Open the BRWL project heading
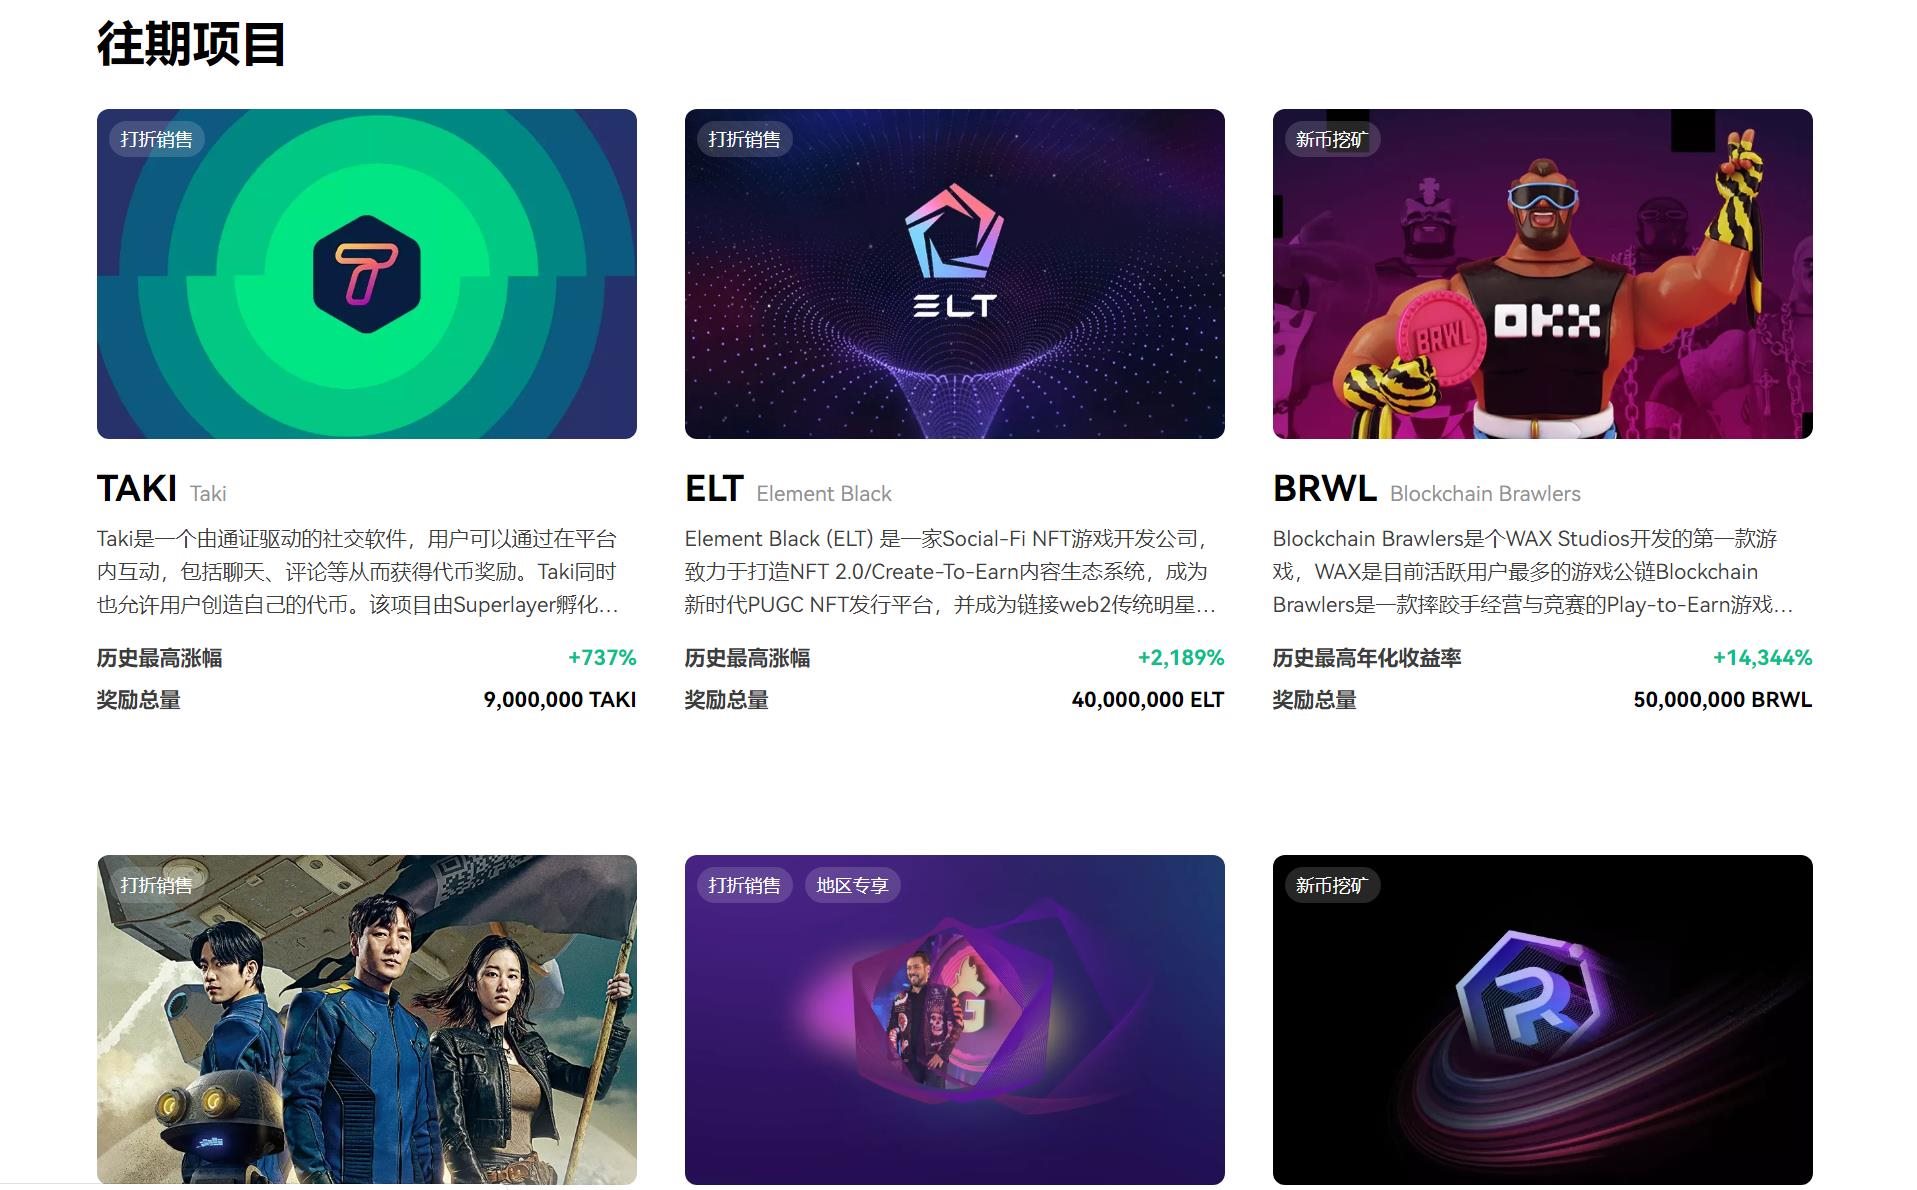 (x=1325, y=489)
